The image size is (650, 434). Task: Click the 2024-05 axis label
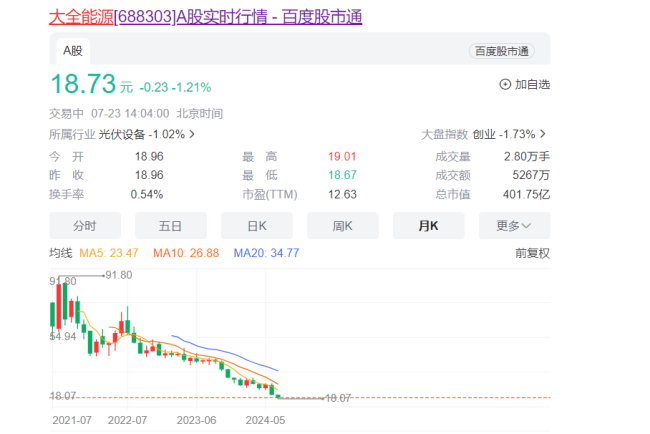(265, 420)
